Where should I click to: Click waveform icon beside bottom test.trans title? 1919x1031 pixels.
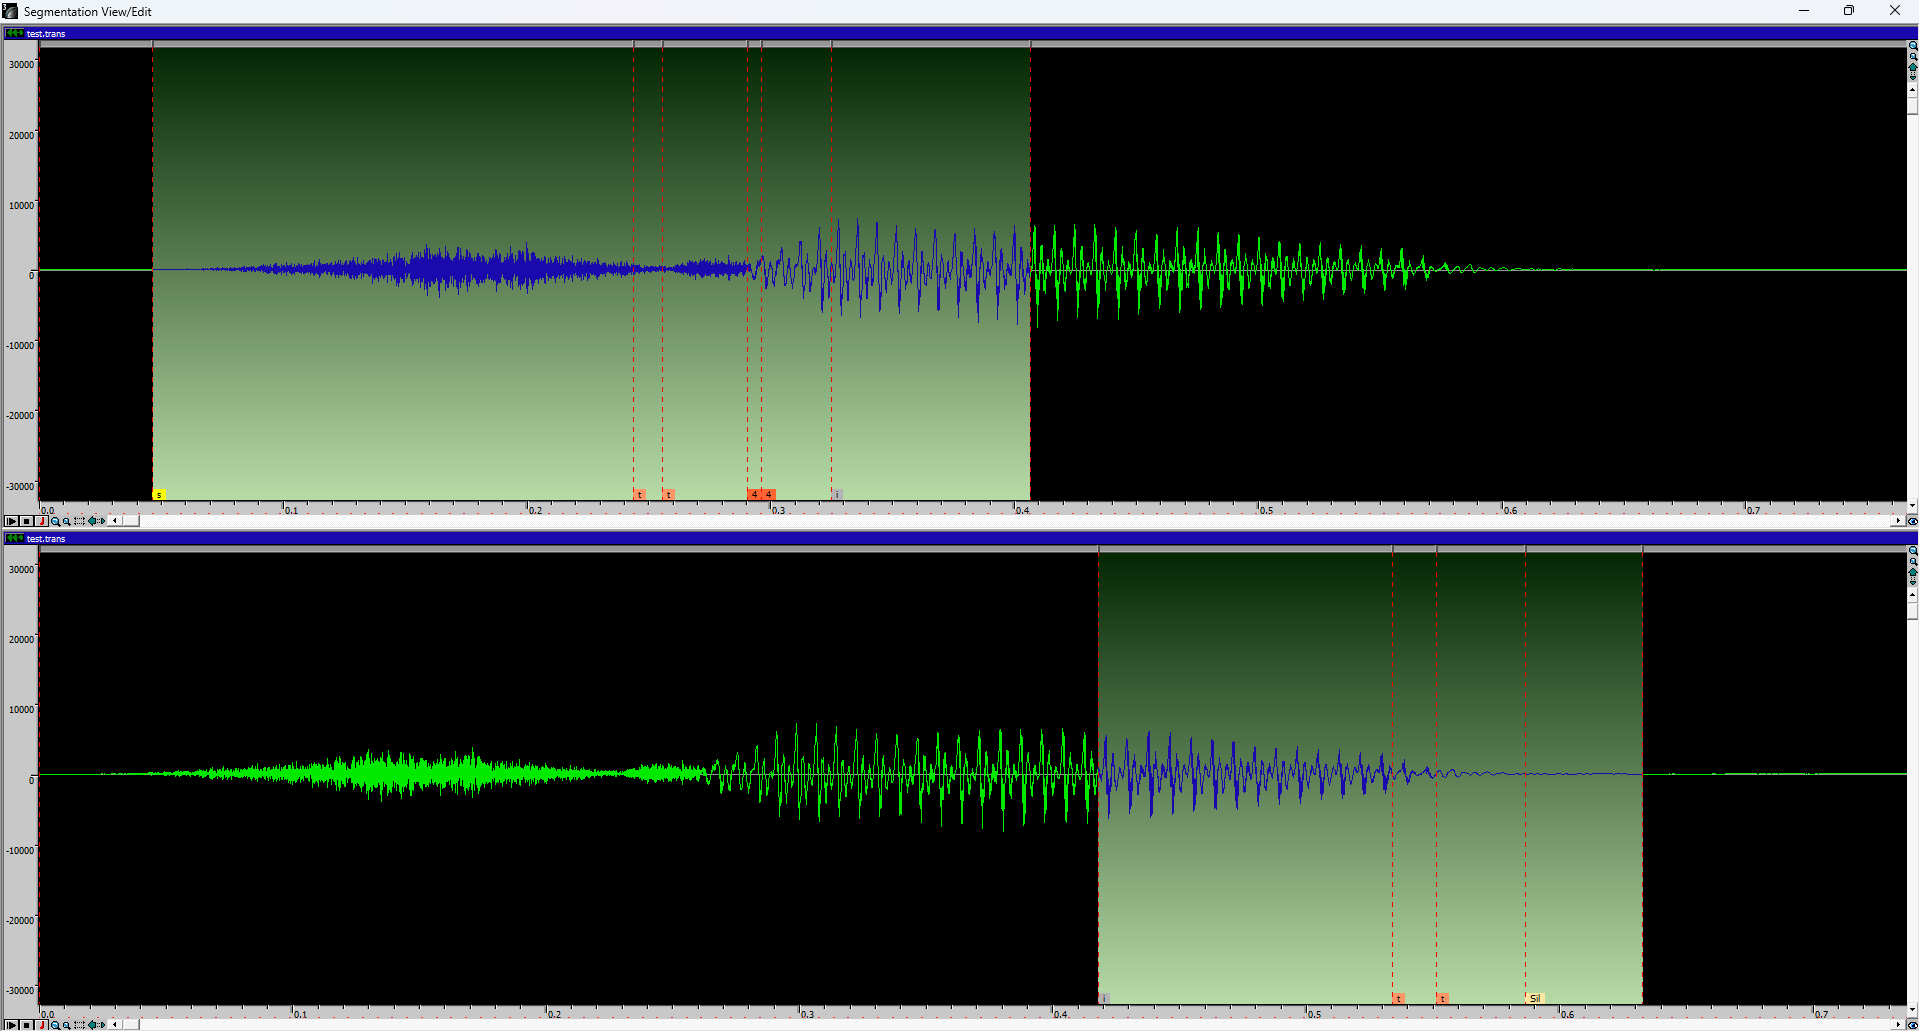click(x=15, y=538)
